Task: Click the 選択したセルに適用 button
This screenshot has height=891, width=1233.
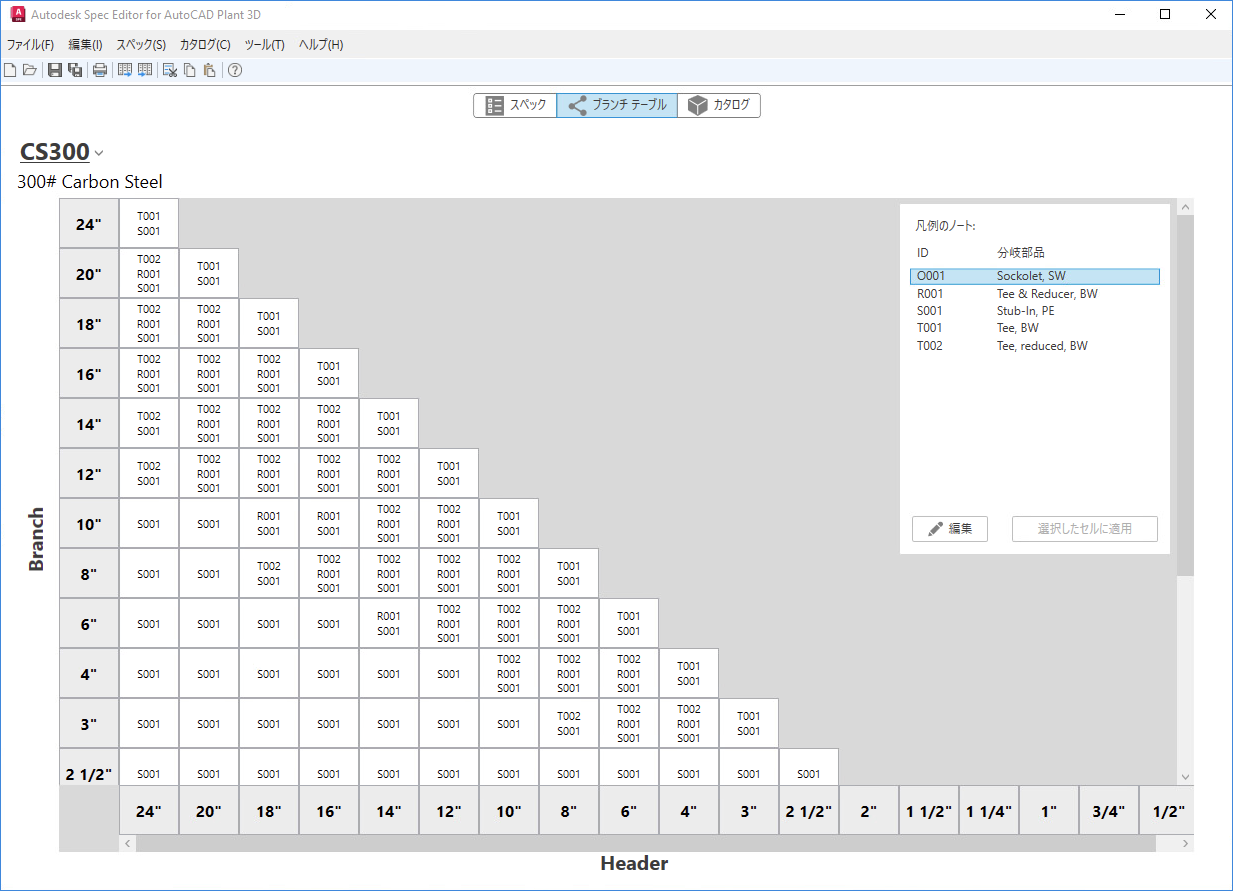Action: coord(1085,529)
